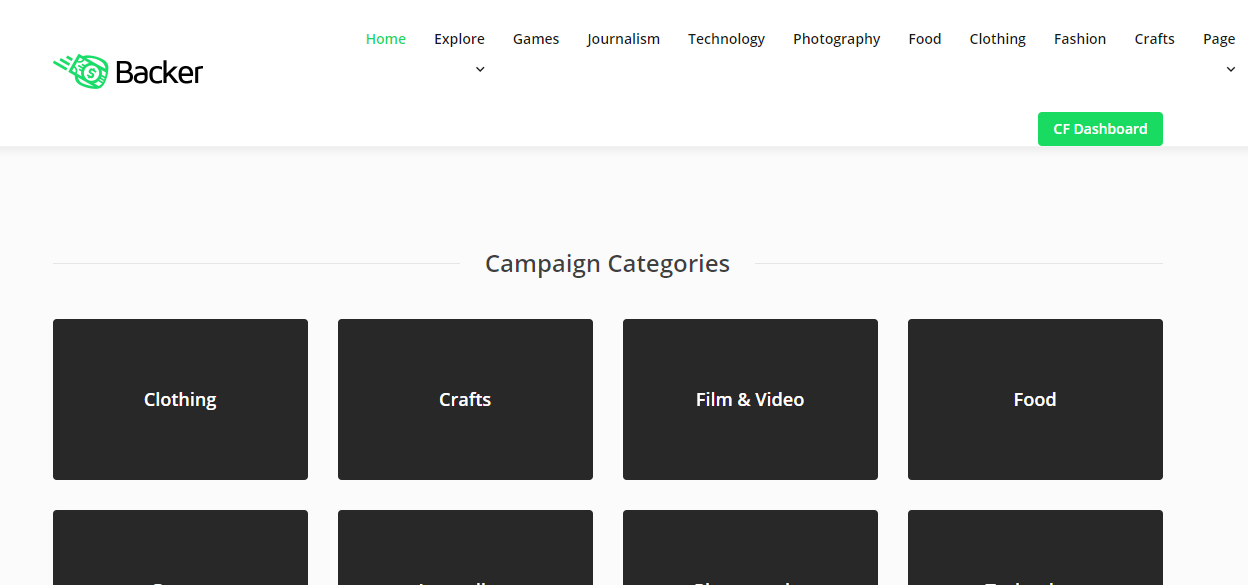
Task: Click the Food nav menu item
Action: click(925, 39)
